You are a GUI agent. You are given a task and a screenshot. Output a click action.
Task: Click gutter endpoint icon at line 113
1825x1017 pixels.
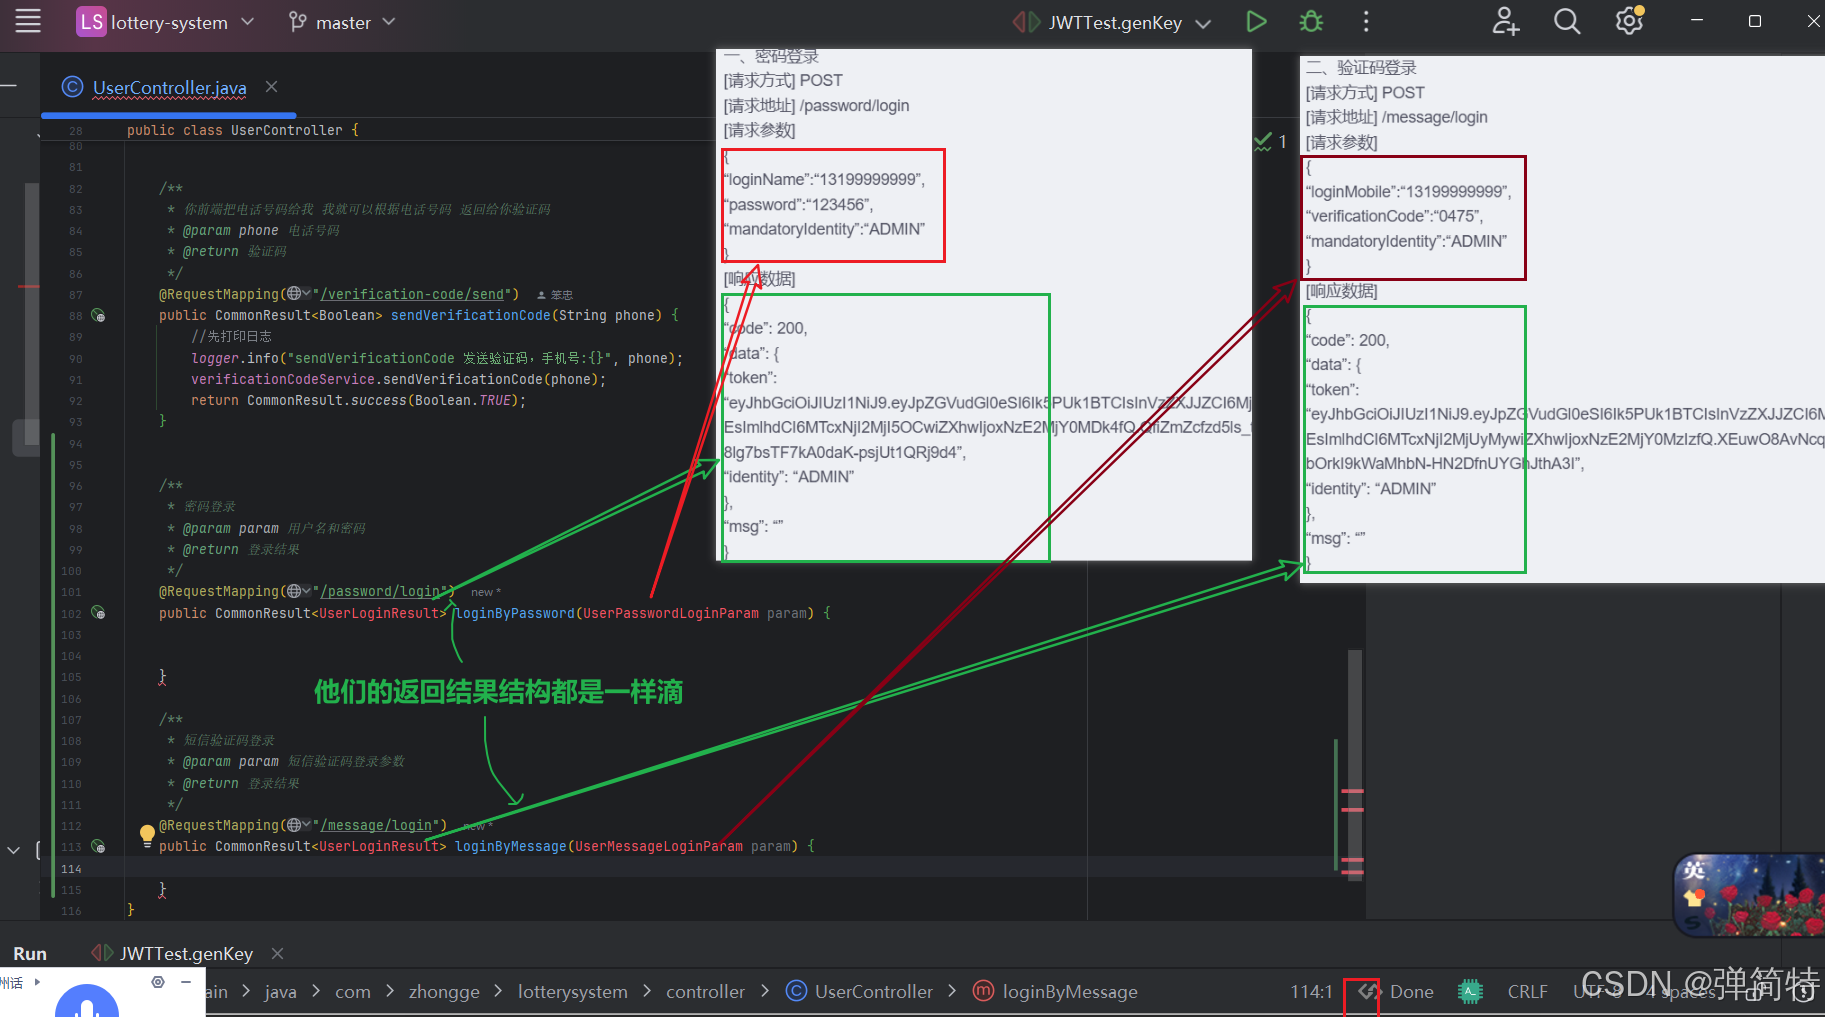[98, 846]
